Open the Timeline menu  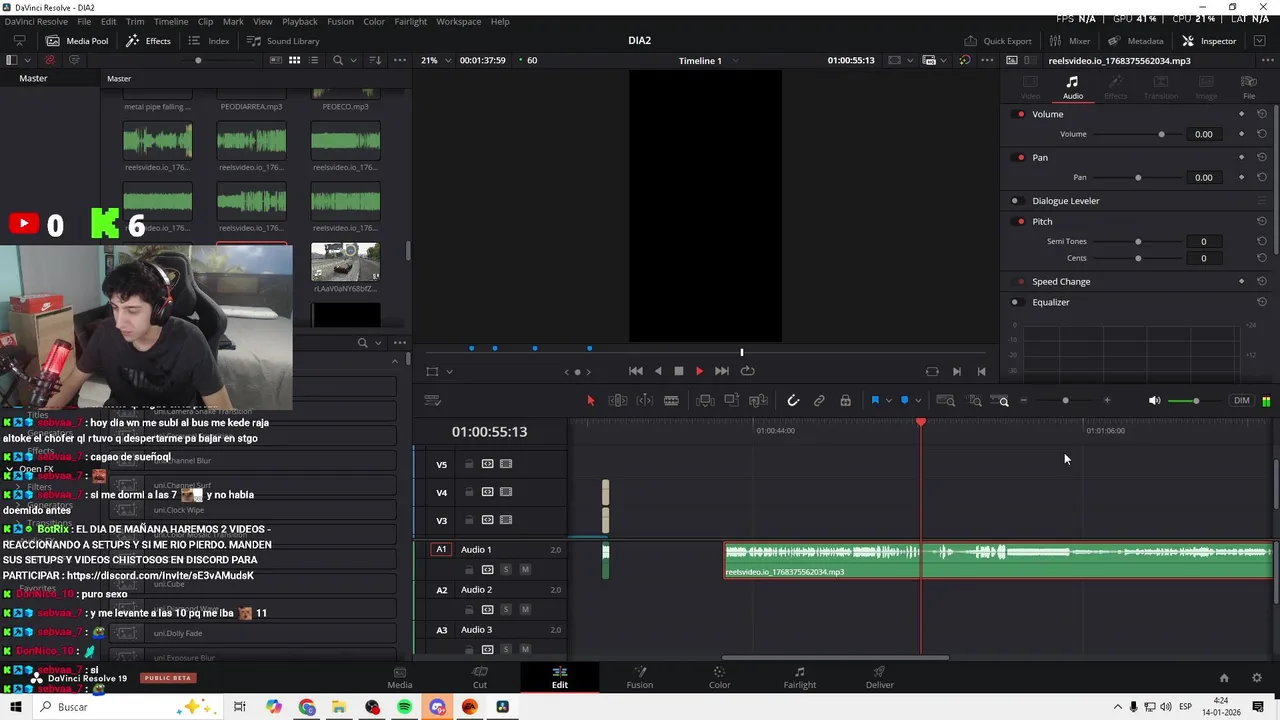pyautogui.click(x=170, y=21)
